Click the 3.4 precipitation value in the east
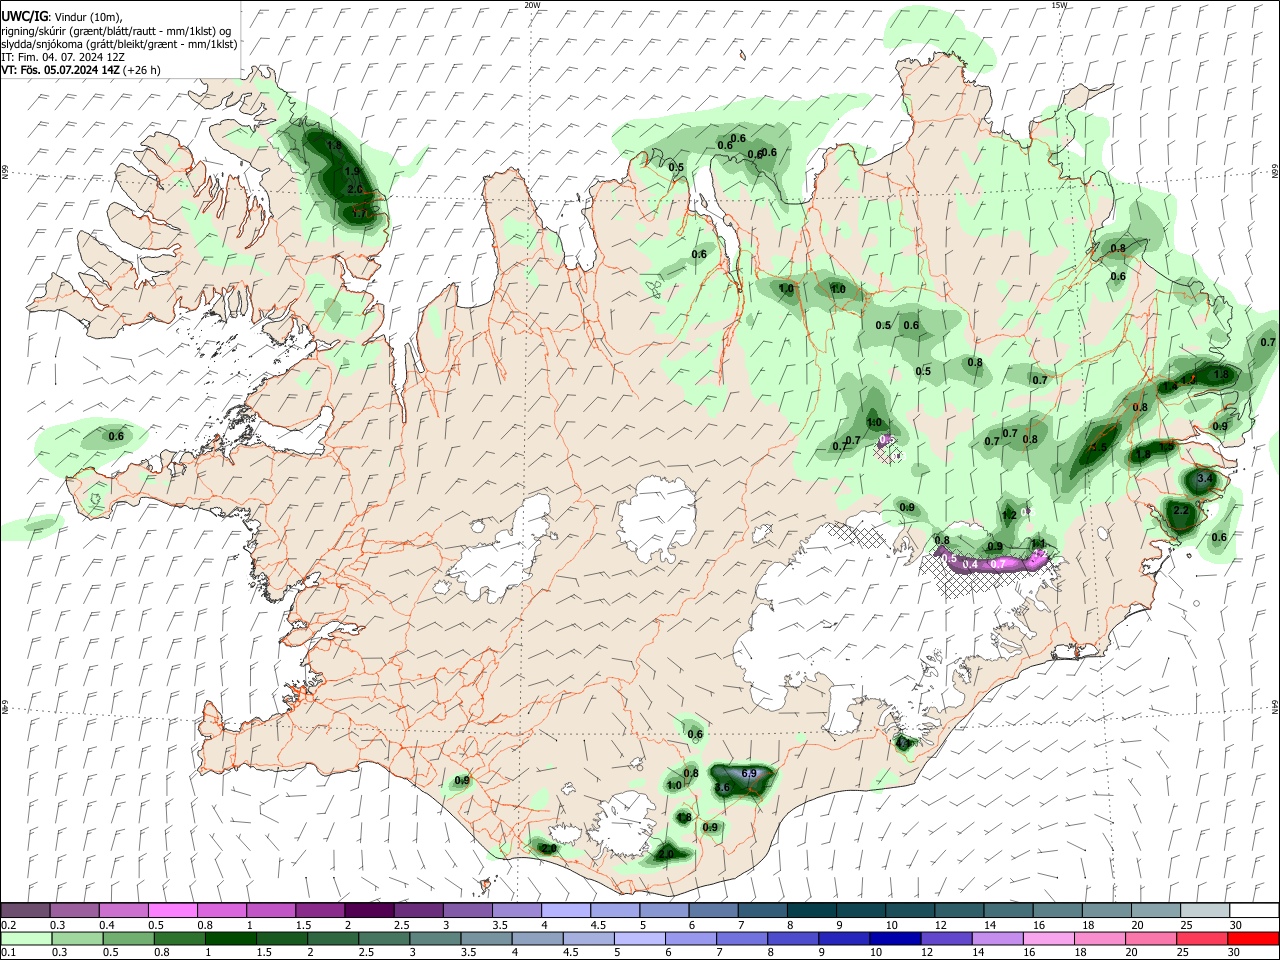Screen dimensions: 1280x960 [1205, 479]
